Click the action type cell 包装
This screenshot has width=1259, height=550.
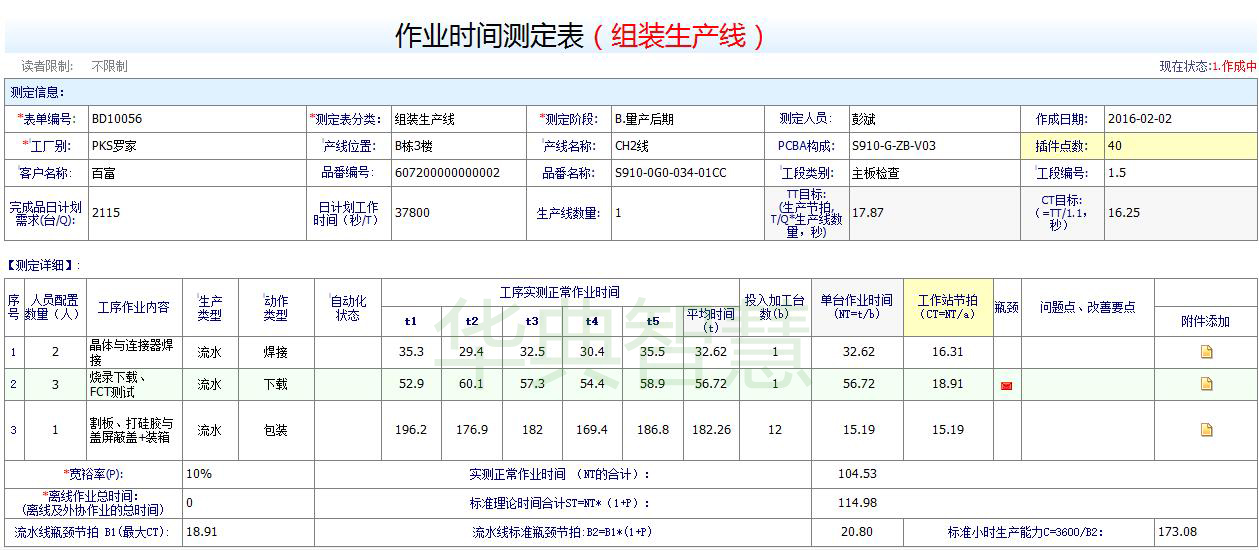pyautogui.click(x=275, y=430)
